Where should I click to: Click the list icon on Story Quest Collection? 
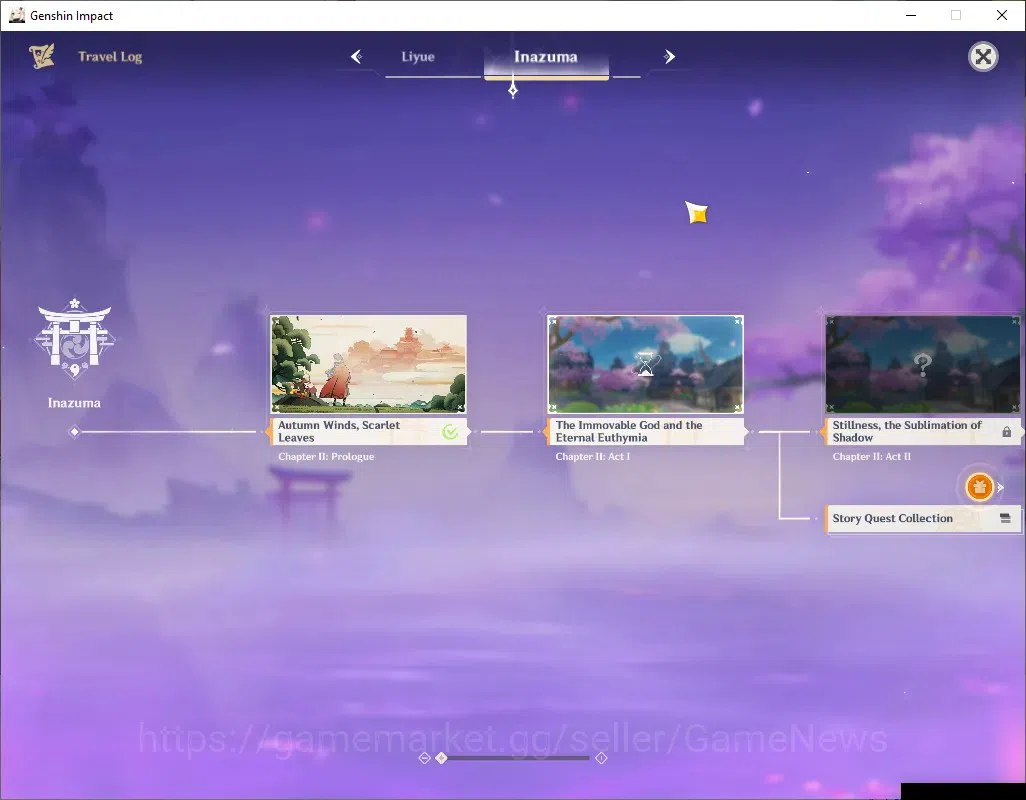point(1005,518)
